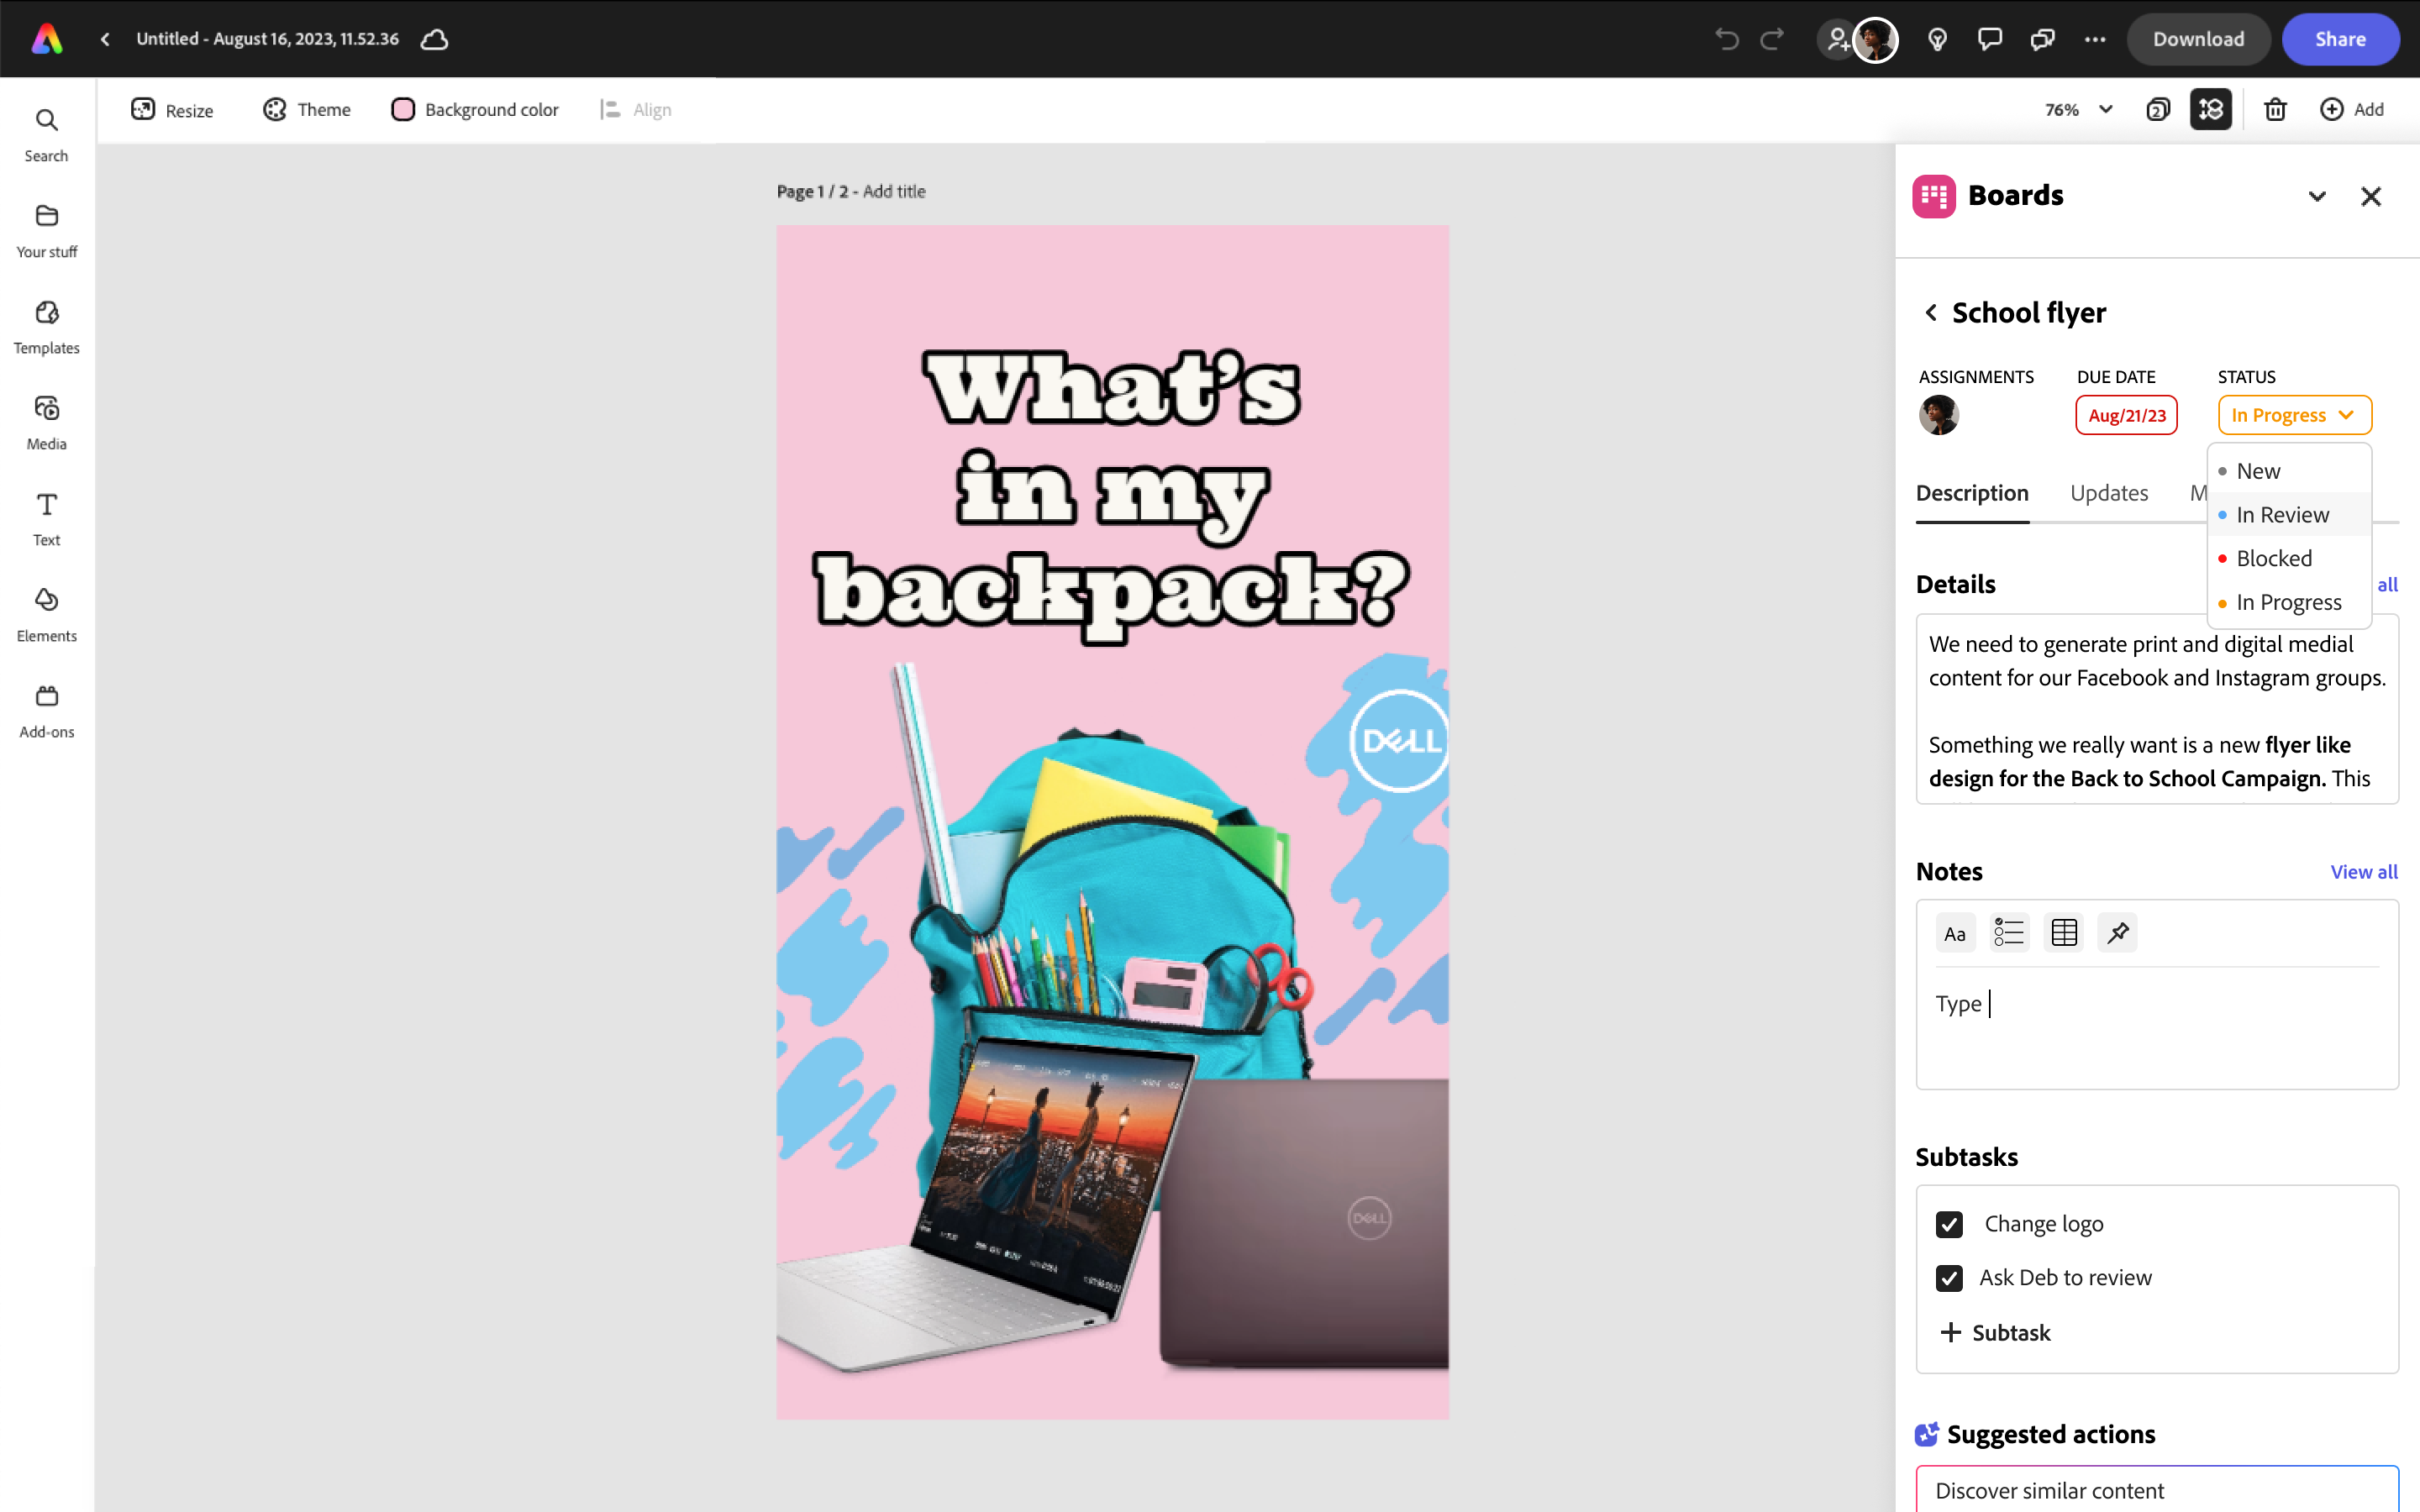Viewport: 2420px width, 1512px height.
Task: Delete page with trash icon
Action: click(x=2275, y=110)
